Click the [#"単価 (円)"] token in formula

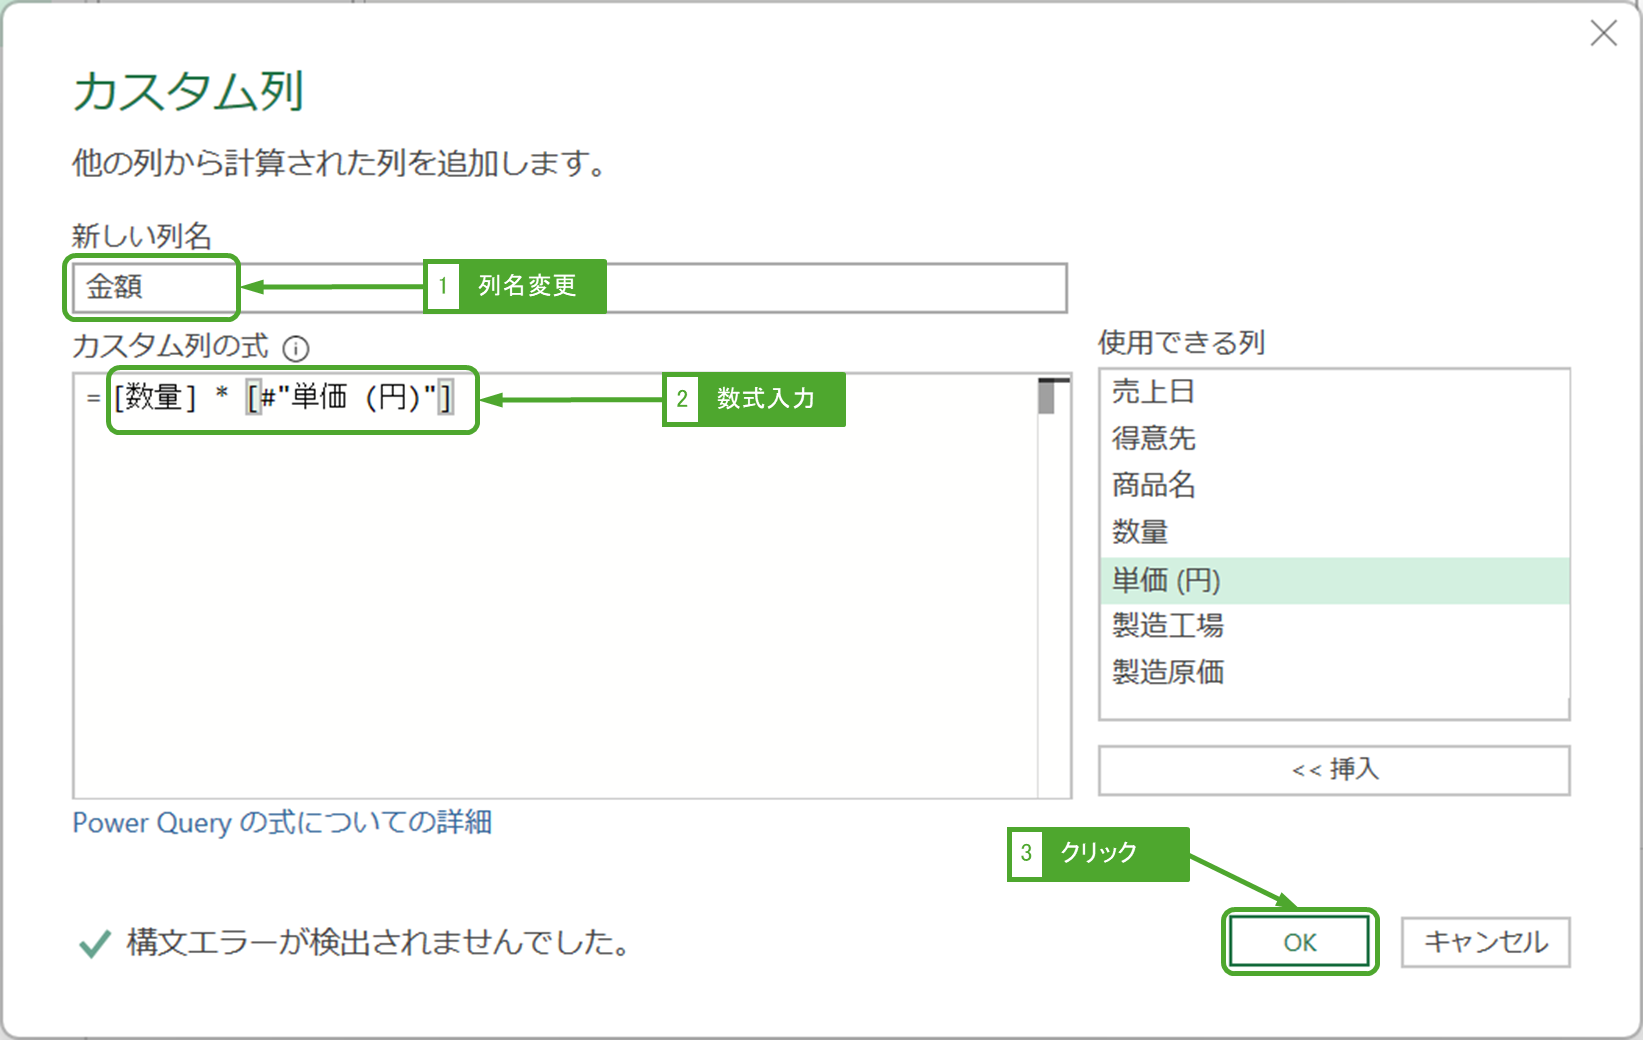pos(350,398)
